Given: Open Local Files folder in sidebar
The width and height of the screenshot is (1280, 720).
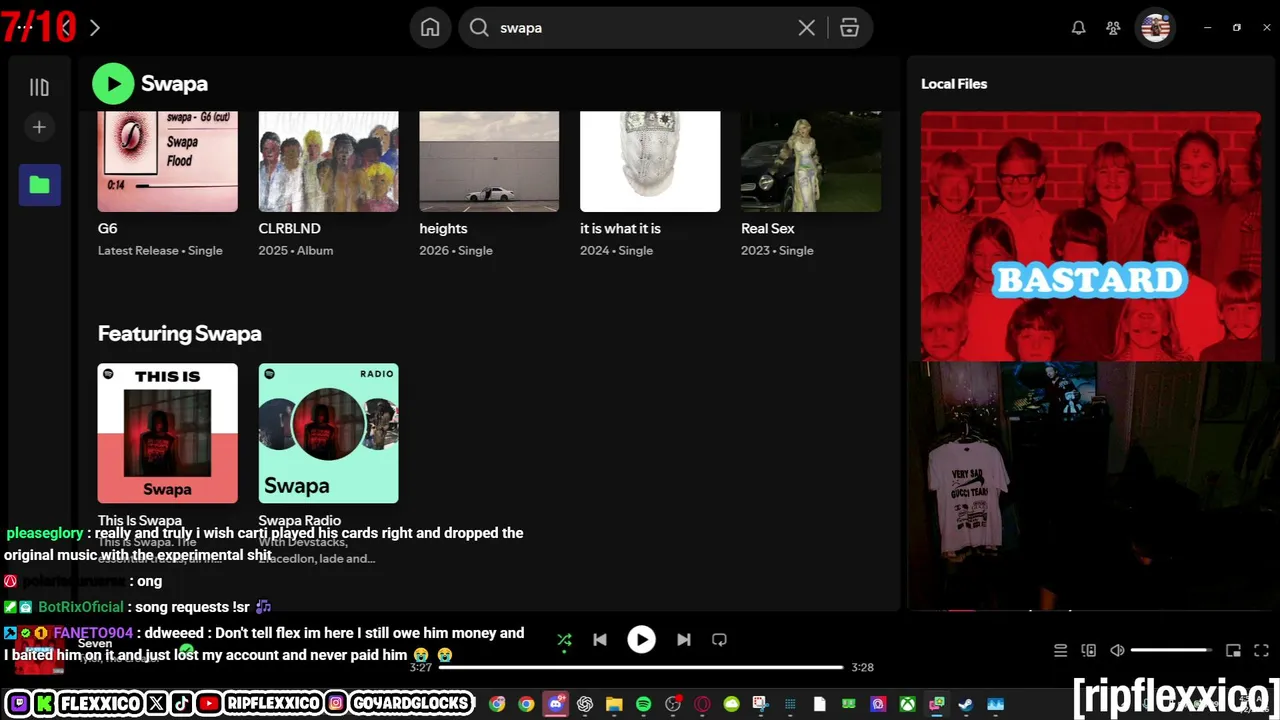Looking at the screenshot, I should 39,185.
